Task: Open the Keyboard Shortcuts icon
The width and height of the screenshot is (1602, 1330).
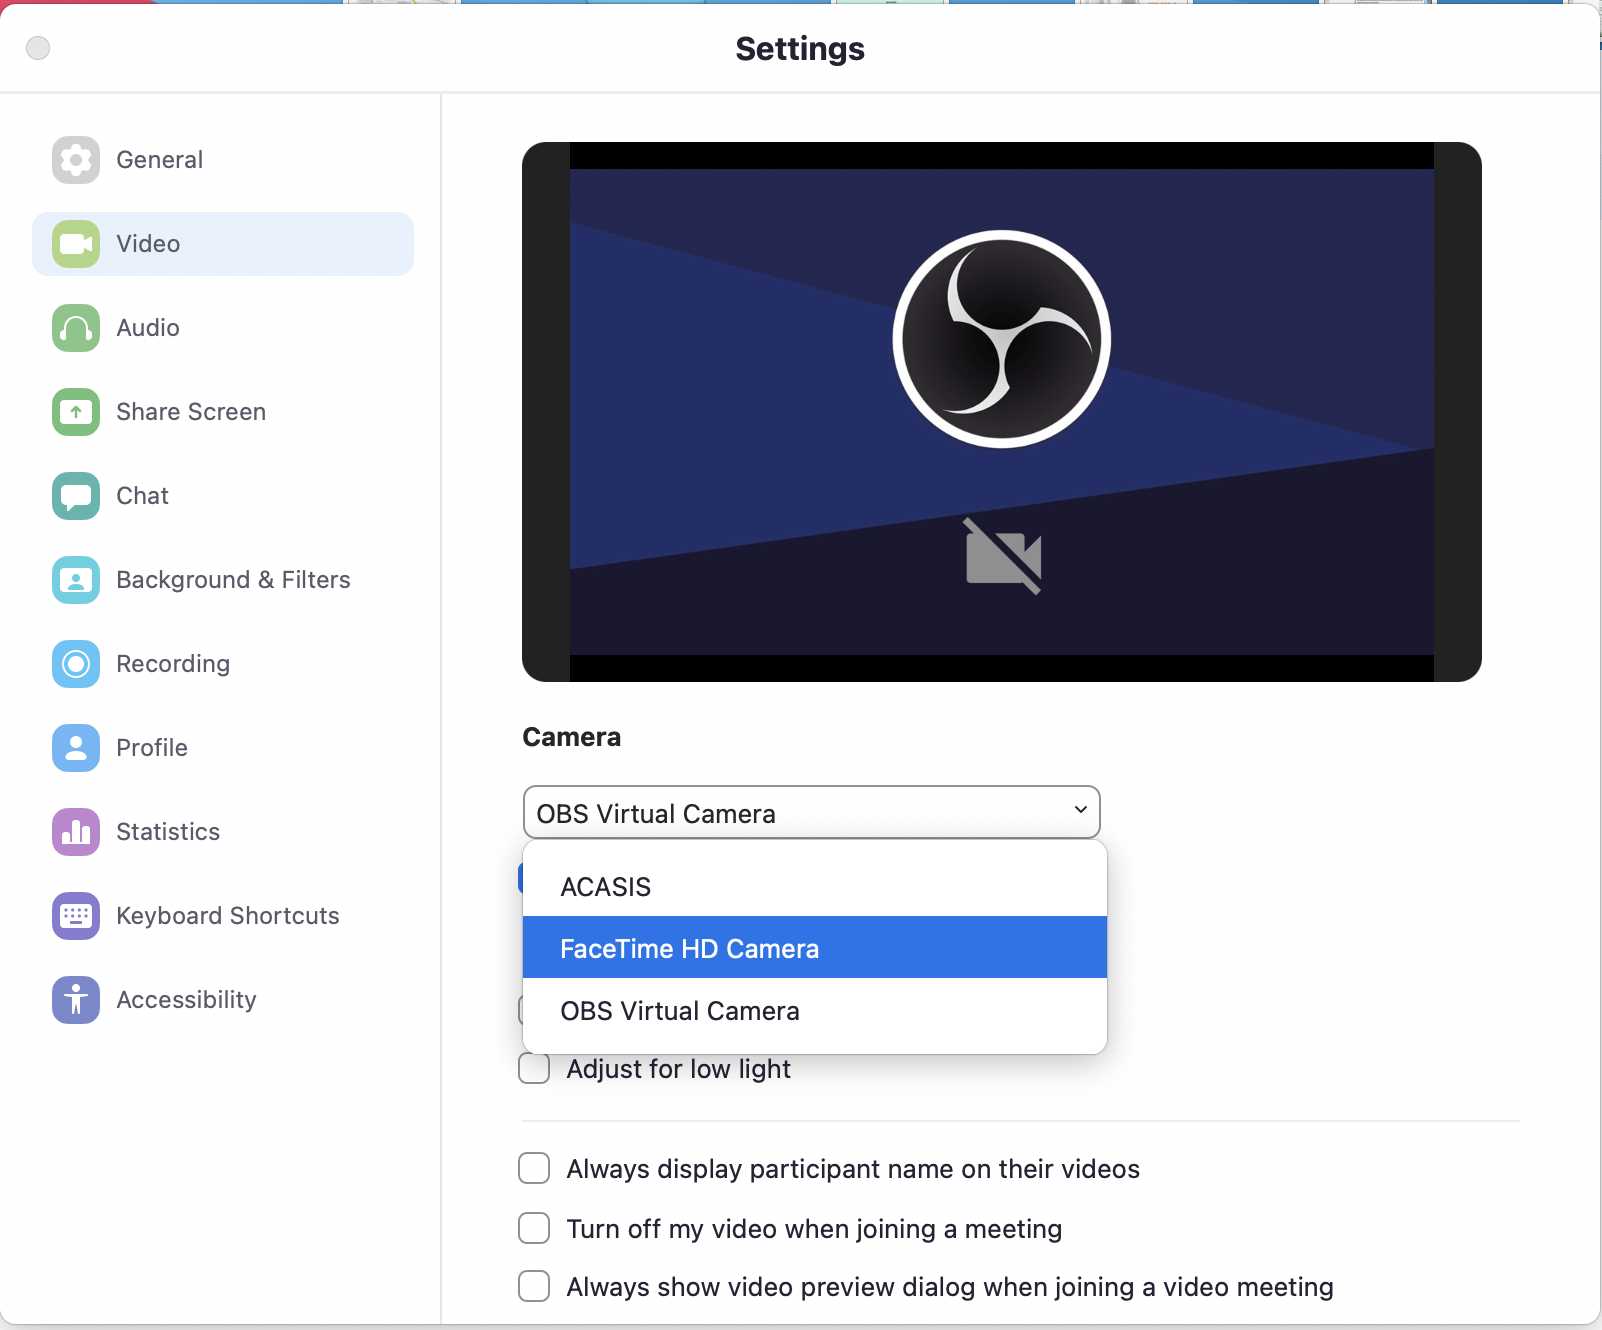Action: [76, 916]
